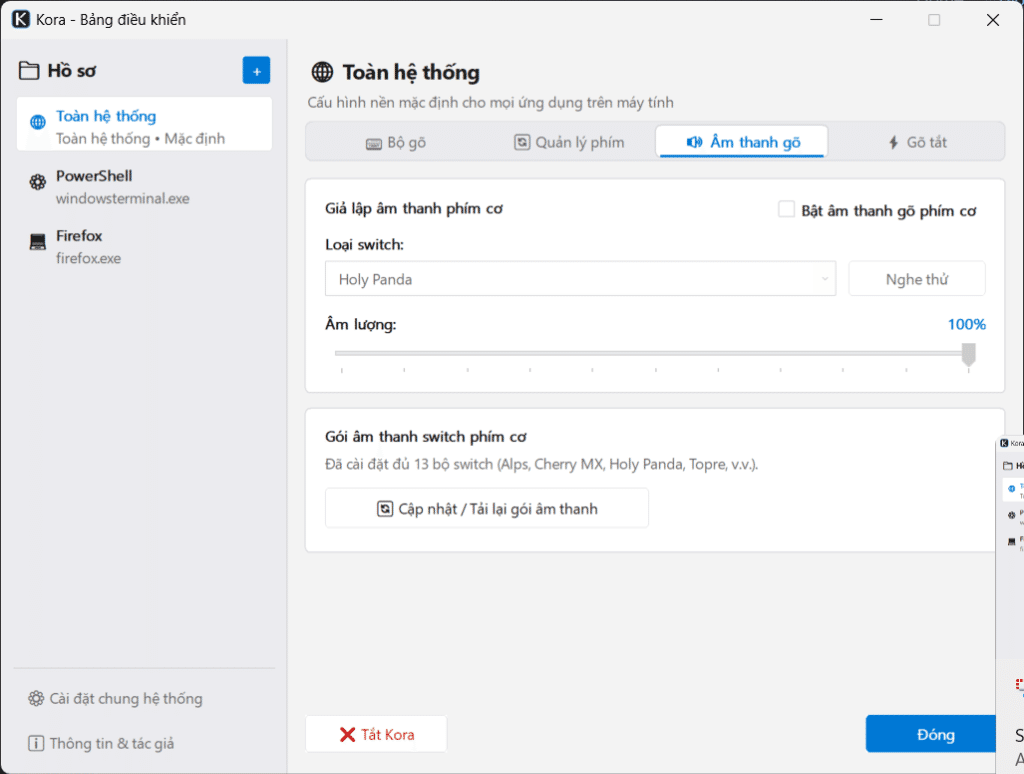Screen dimensions: 1024x774
Task: Go to the Gõ tắt tab
Action: [916, 142]
